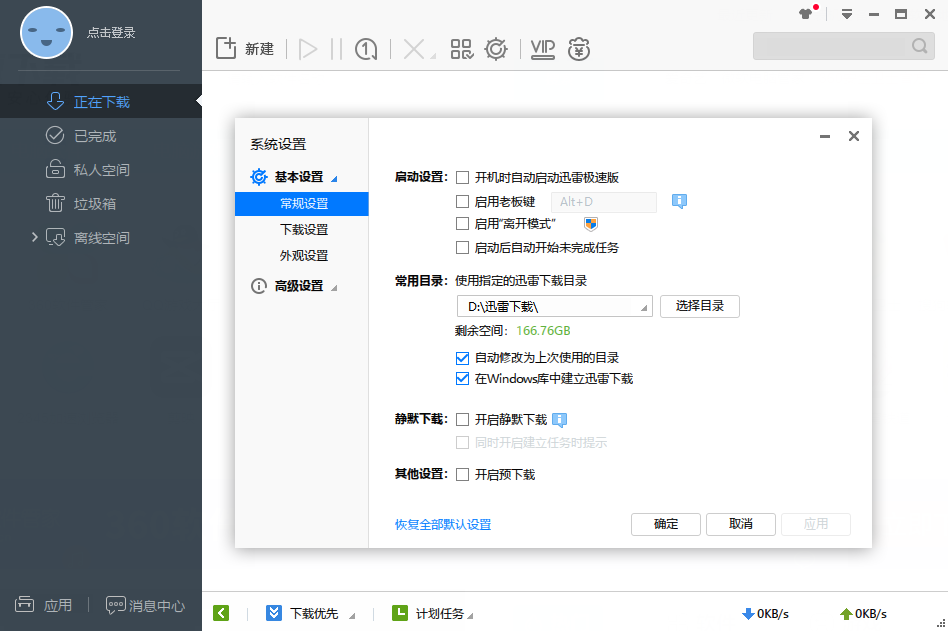Open 消息中心 at the bottom left

click(x=146, y=605)
